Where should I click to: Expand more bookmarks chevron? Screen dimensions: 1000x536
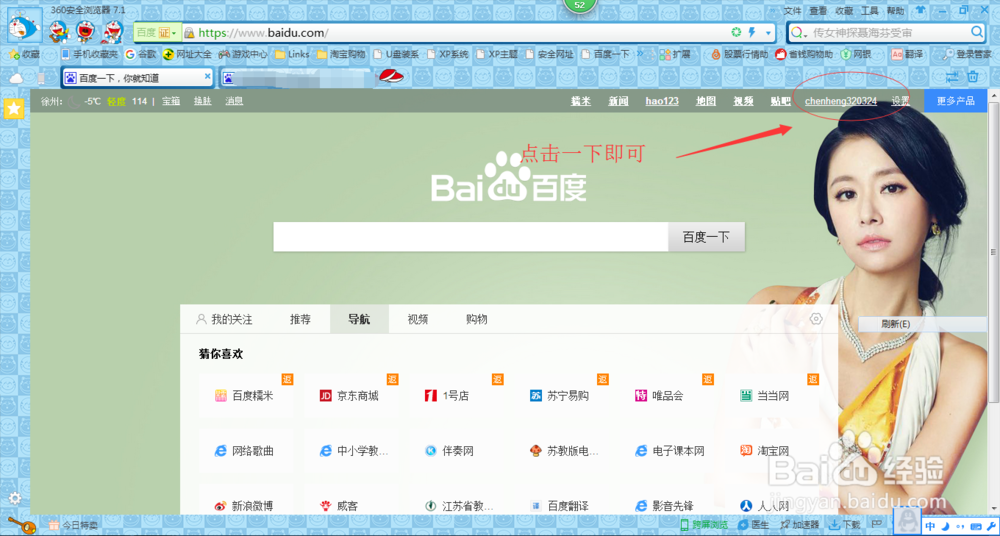640,54
